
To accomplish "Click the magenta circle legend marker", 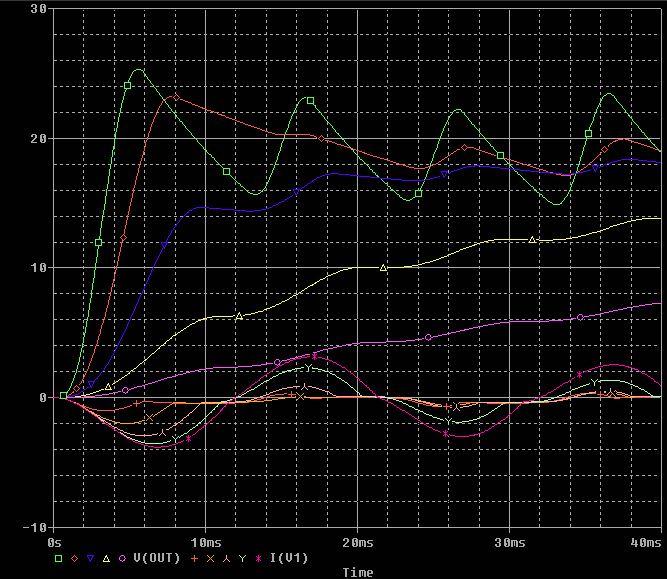I will 123,559.
